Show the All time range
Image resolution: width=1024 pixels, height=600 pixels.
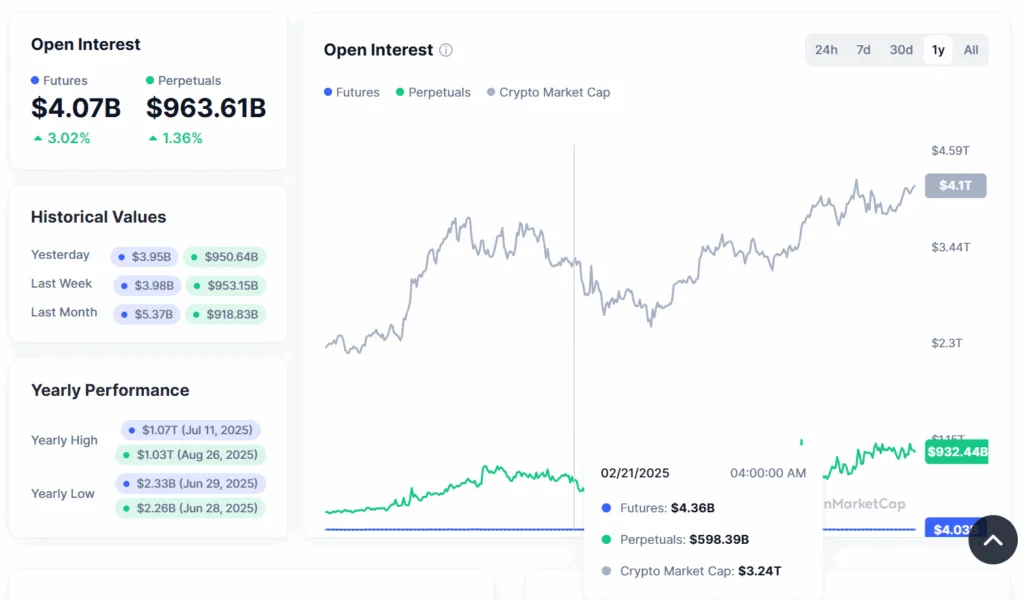[x=971, y=50]
